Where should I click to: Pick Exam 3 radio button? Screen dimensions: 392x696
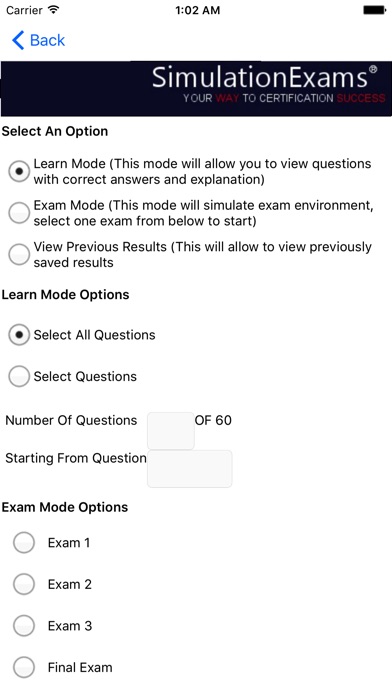coord(24,626)
